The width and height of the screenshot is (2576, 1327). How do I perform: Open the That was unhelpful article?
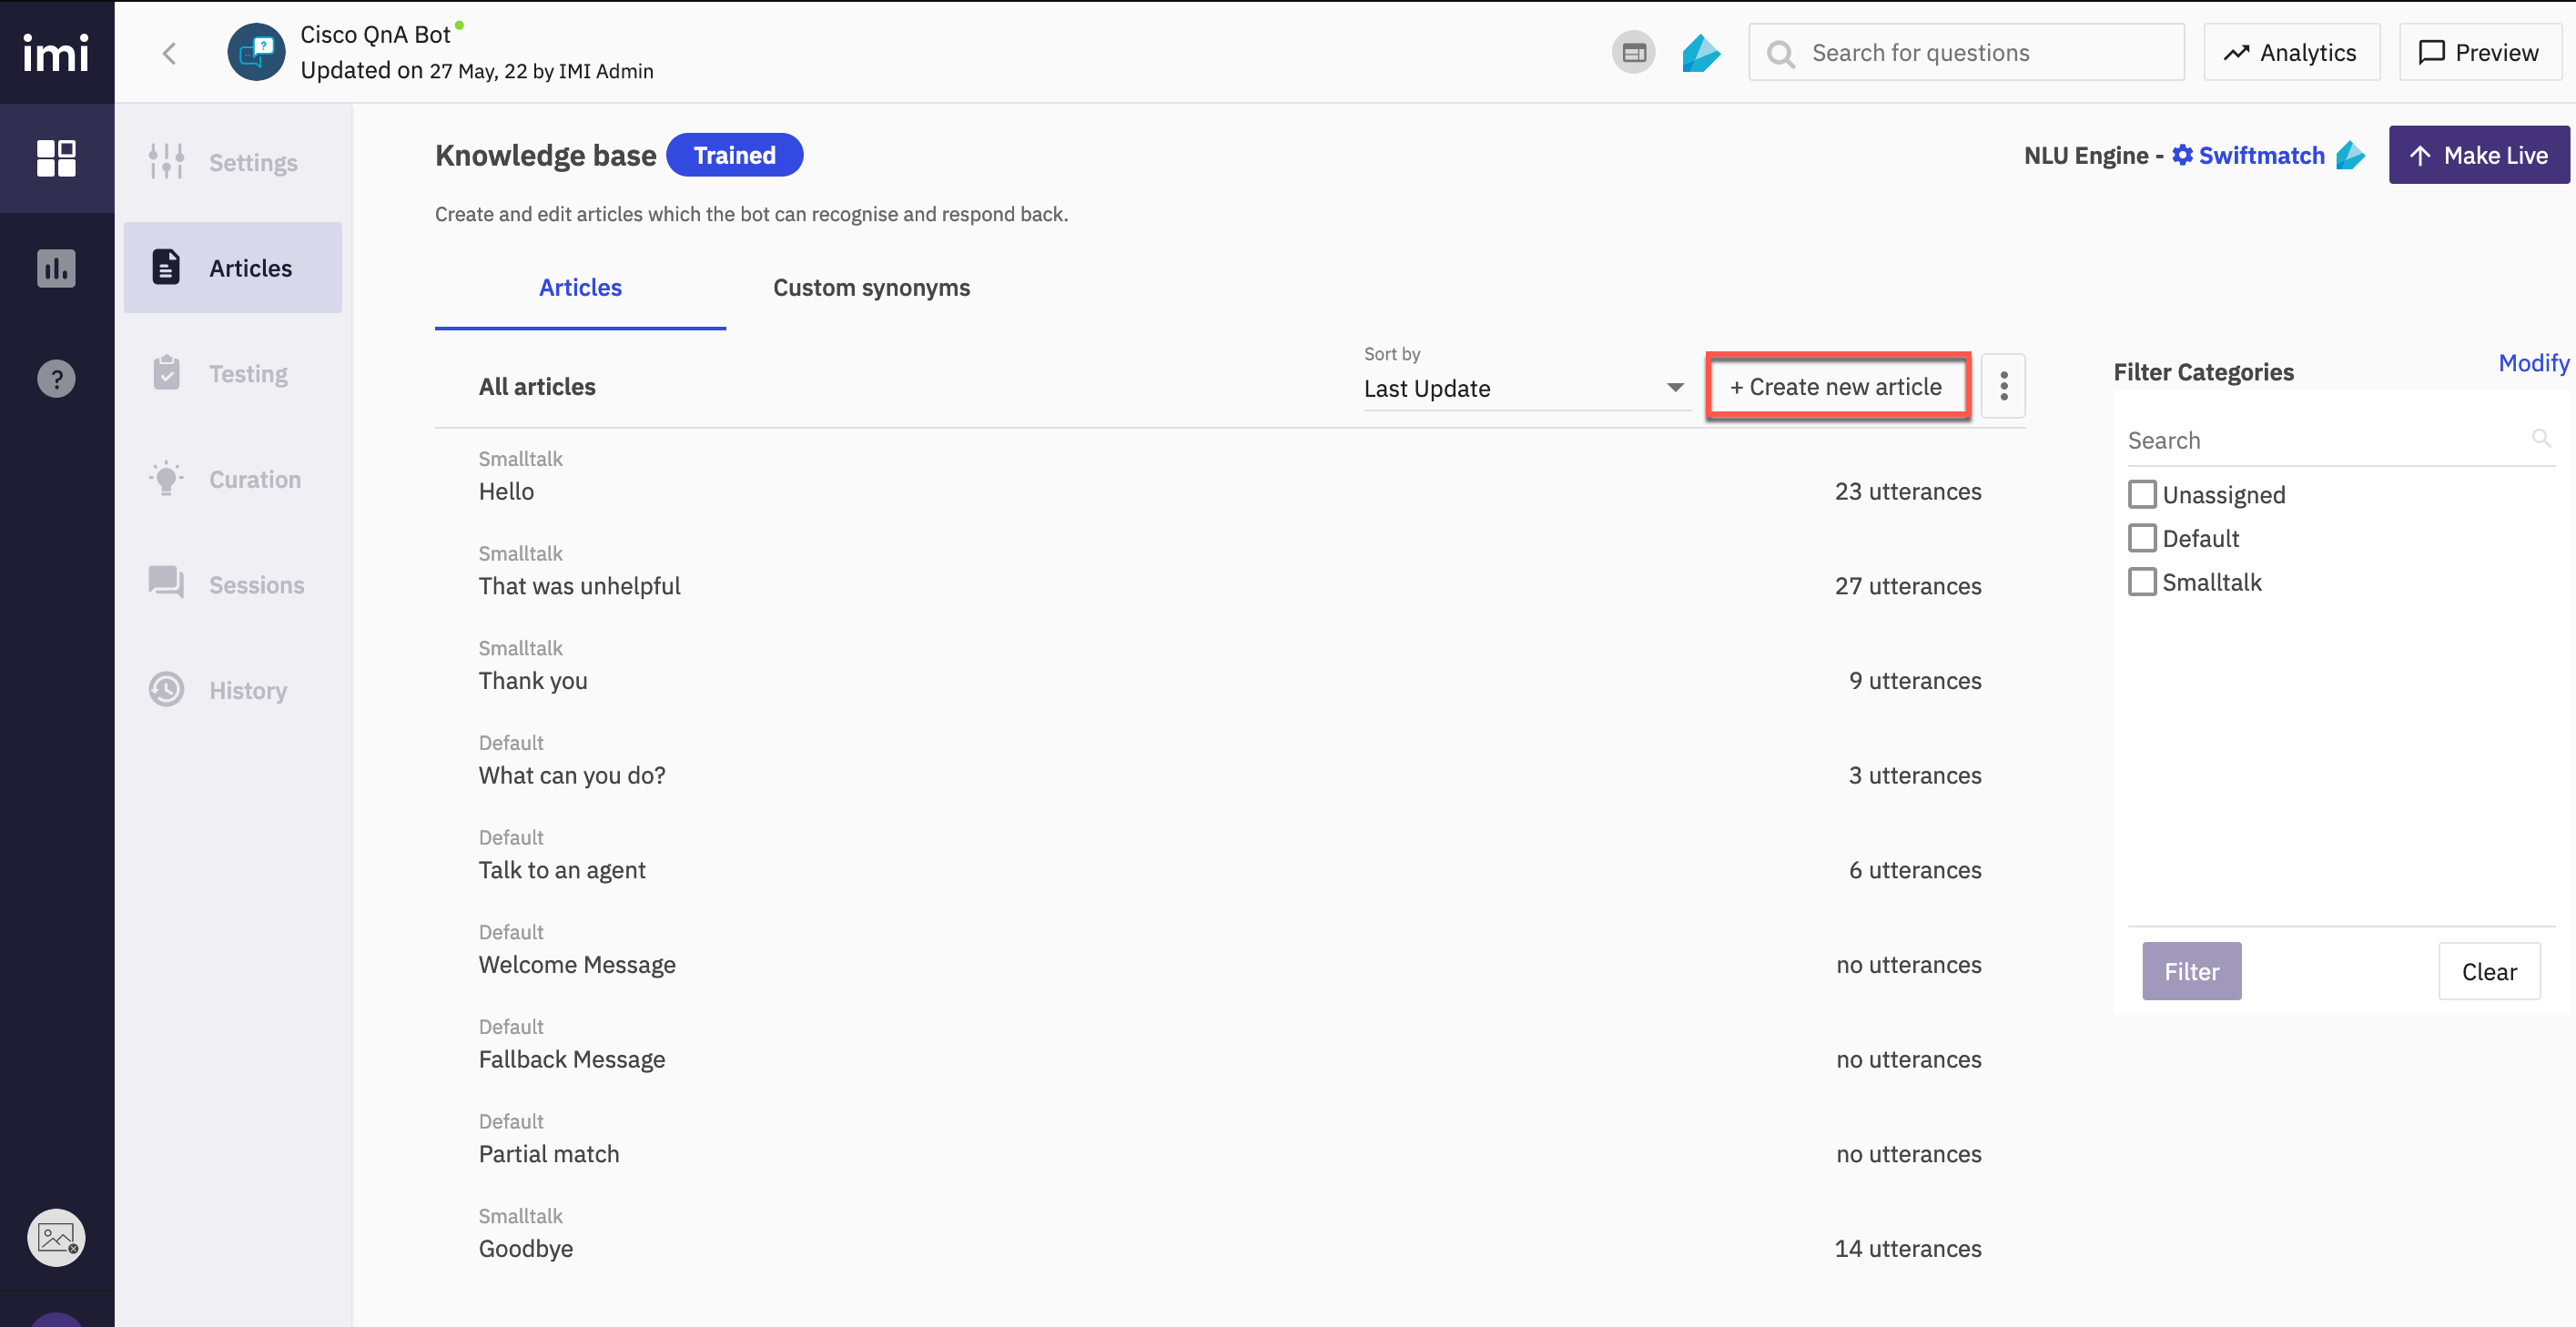point(1230,572)
